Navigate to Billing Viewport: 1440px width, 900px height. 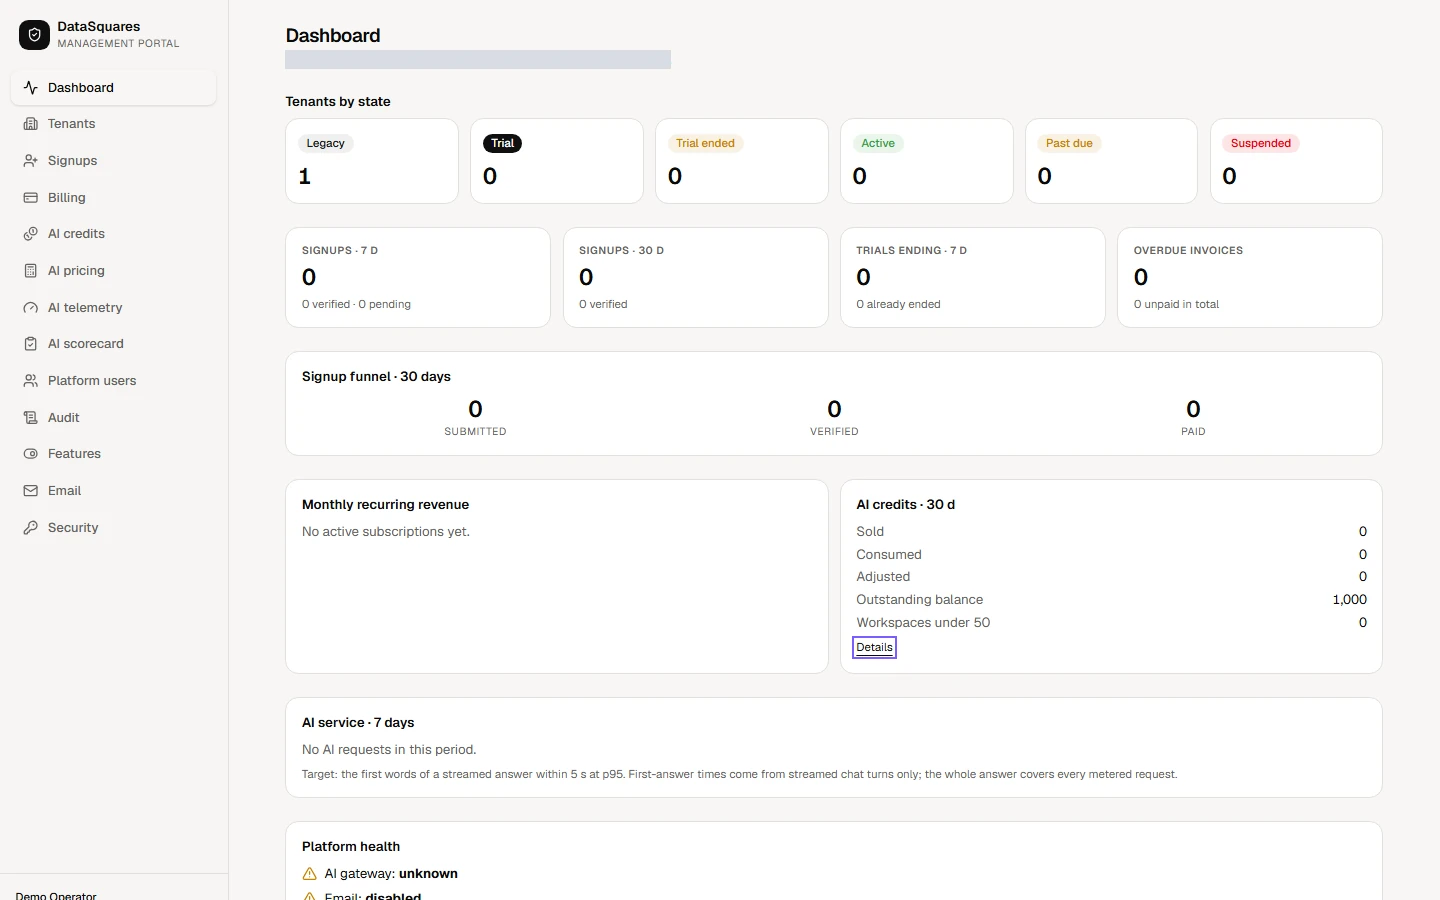tap(113, 198)
